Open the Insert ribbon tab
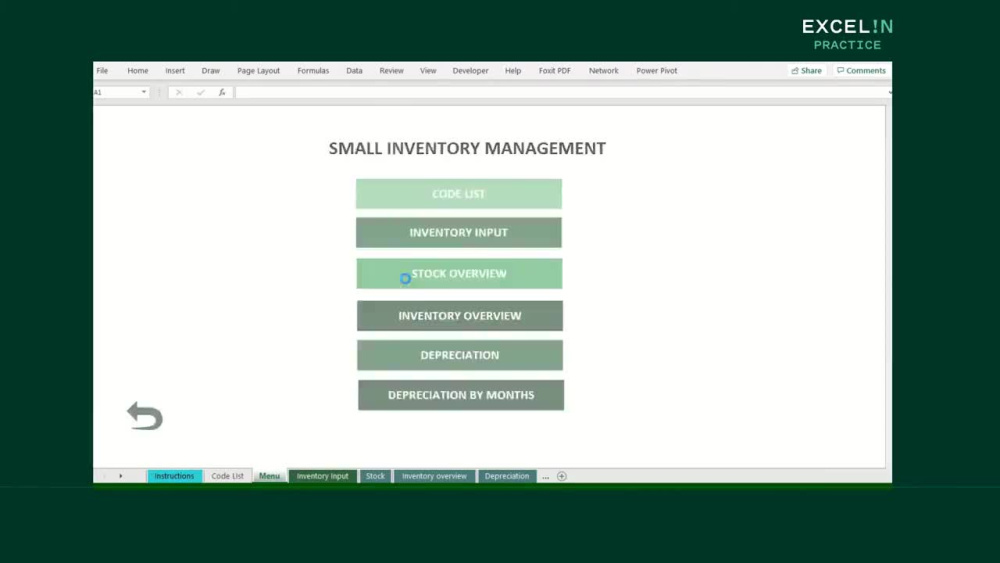Image resolution: width=1000 pixels, height=563 pixels. click(x=175, y=71)
